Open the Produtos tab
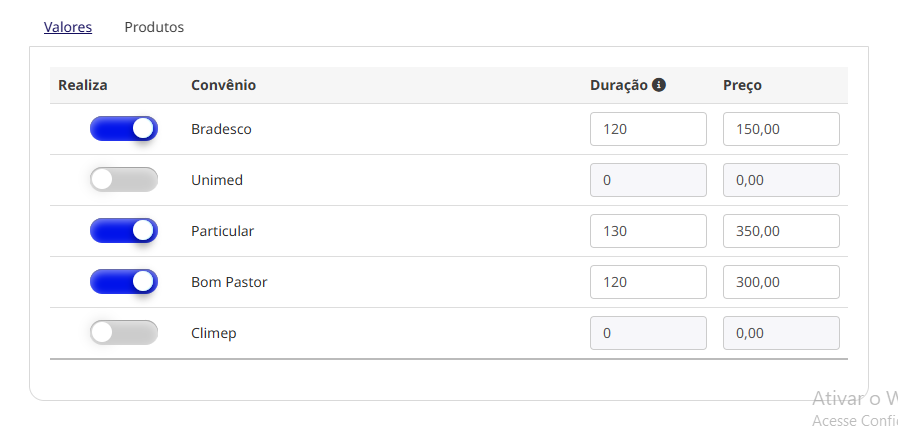This screenshot has width=898, height=427. 154,27
